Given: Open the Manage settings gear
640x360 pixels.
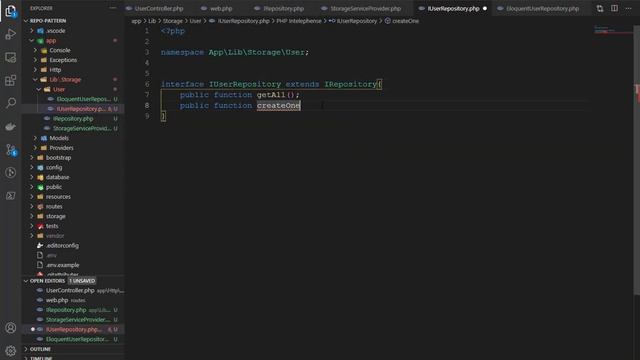Looking at the screenshot, I should [x=11, y=351].
